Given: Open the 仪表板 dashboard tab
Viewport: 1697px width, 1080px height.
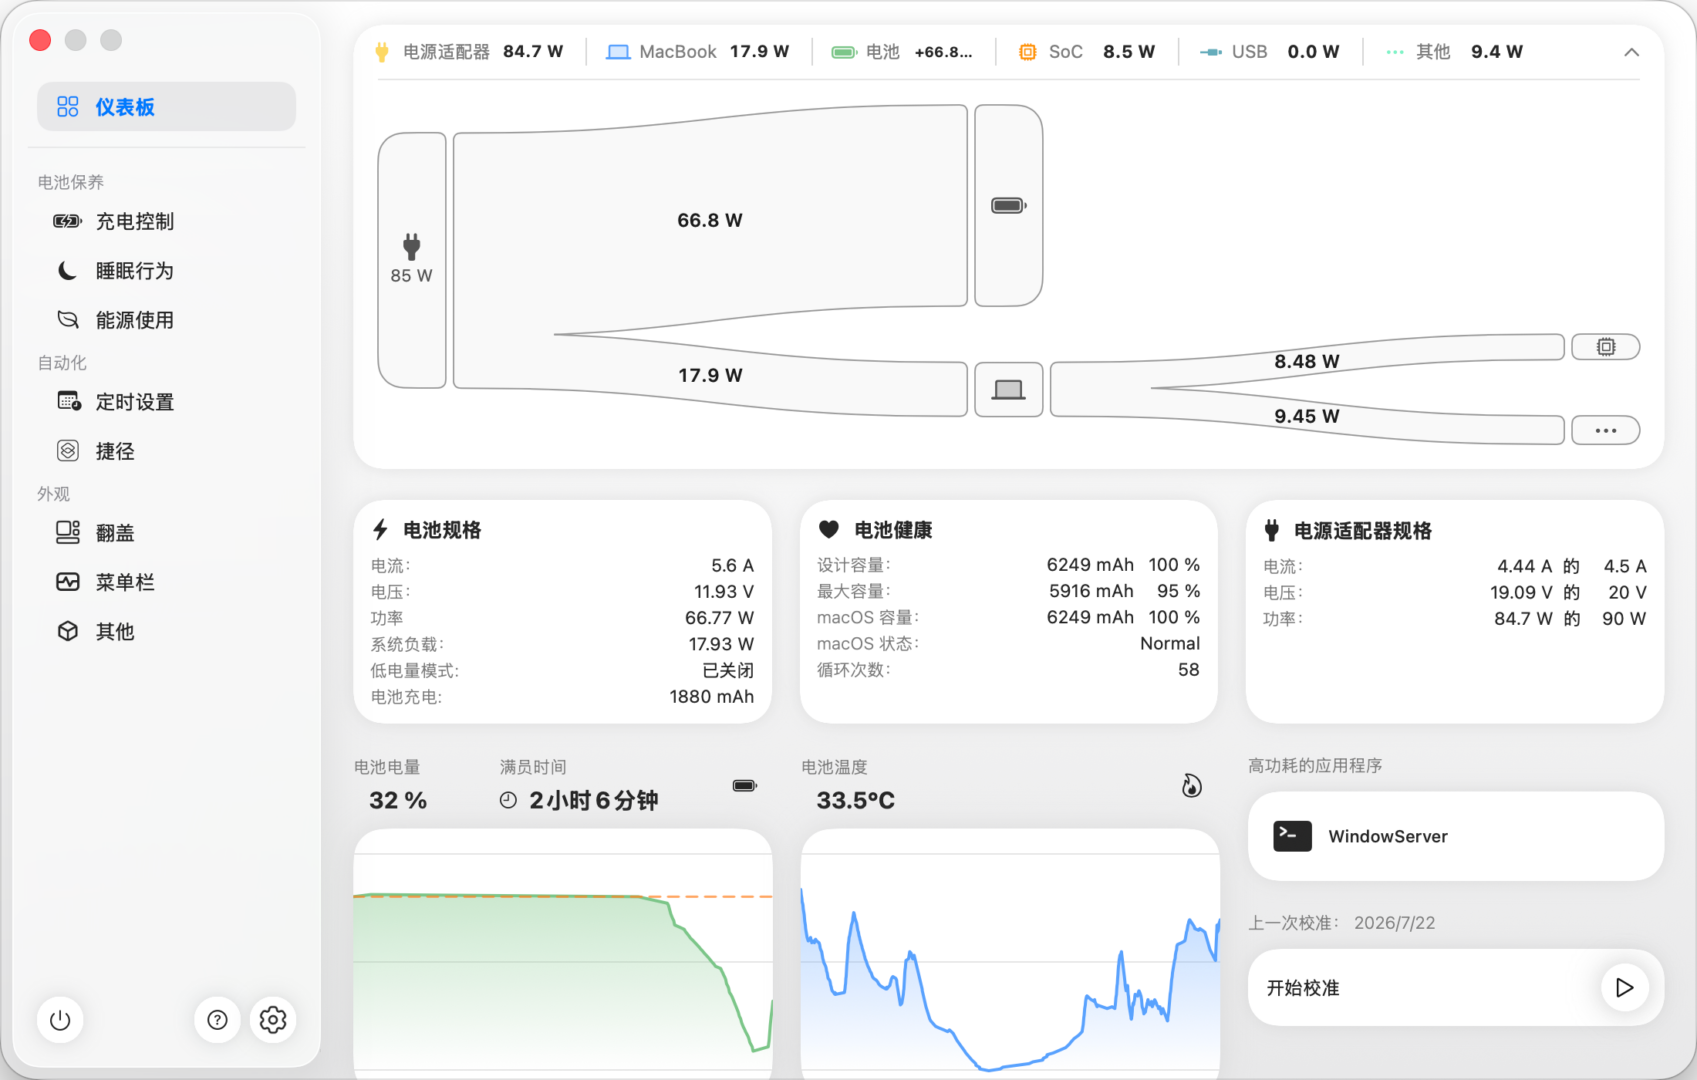Looking at the screenshot, I should pos(166,107).
